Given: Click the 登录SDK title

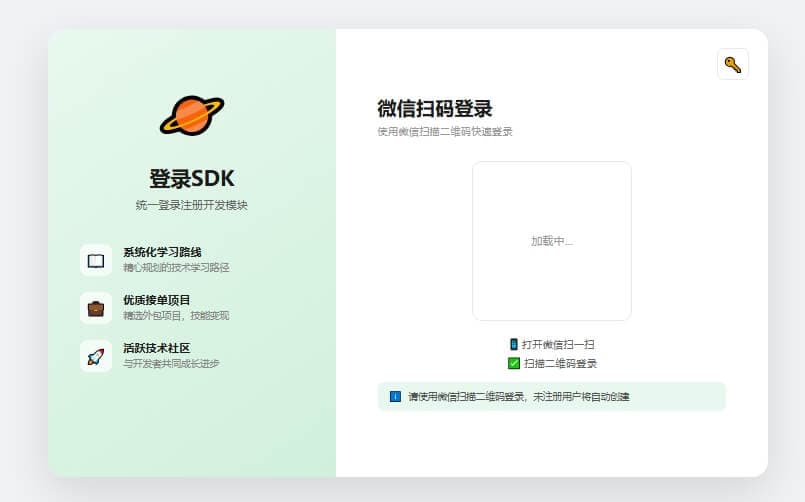Looking at the screenshot, I should [192, 179].
